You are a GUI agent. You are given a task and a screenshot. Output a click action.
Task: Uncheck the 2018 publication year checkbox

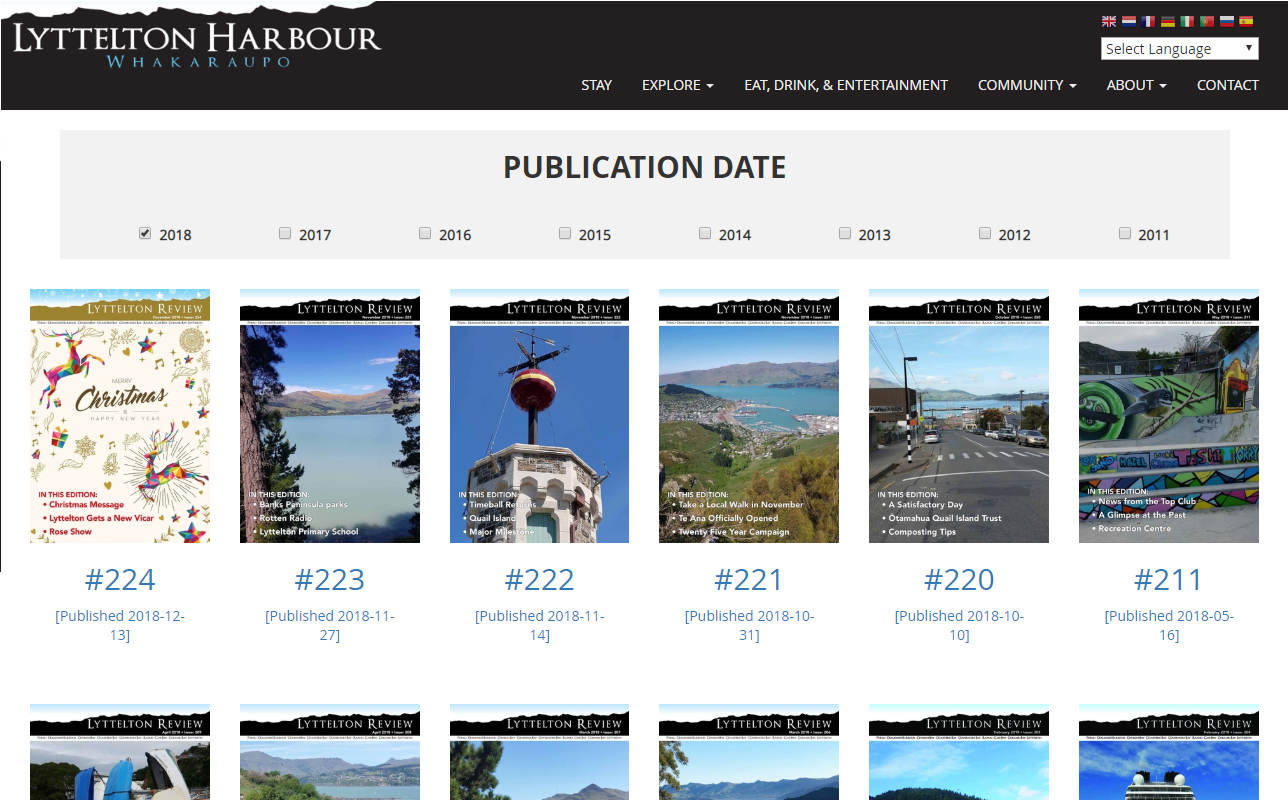pos(145,233)
